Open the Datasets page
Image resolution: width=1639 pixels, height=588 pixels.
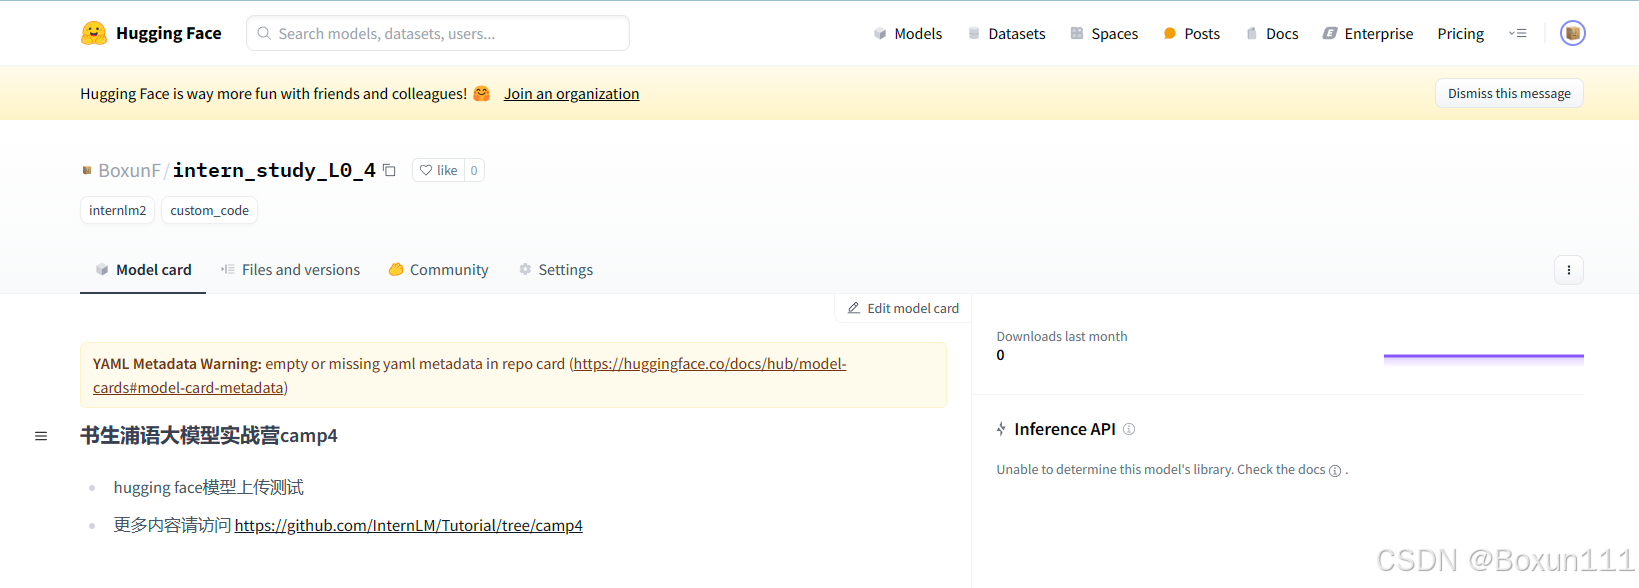pos(1006,33)
